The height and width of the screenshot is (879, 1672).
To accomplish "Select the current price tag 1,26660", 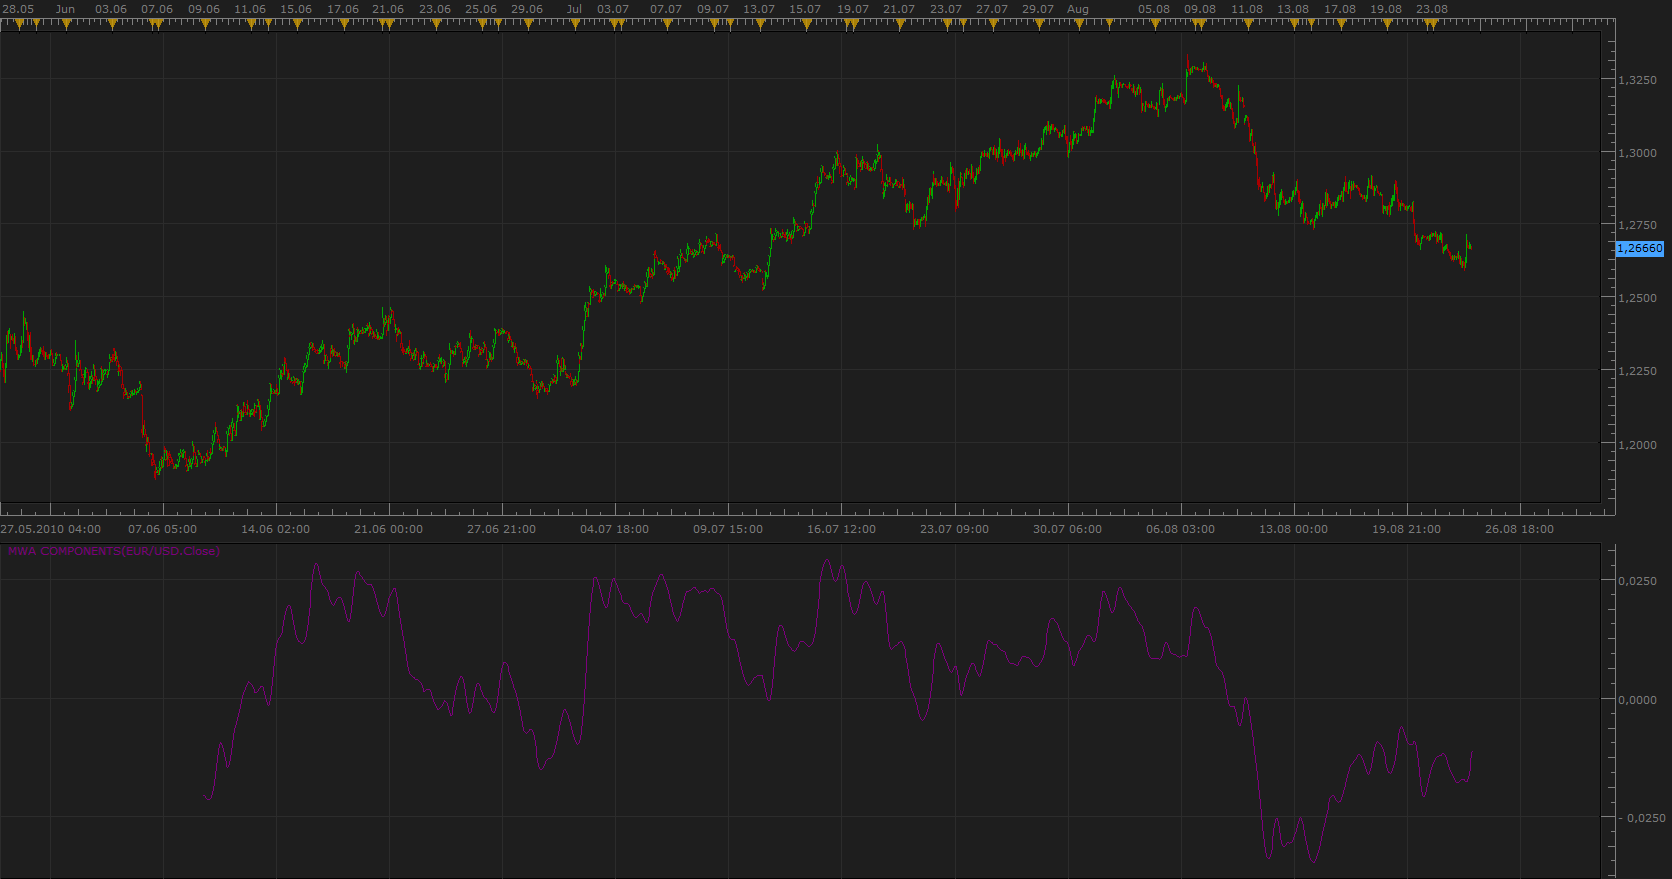I will click(1640, 248).
